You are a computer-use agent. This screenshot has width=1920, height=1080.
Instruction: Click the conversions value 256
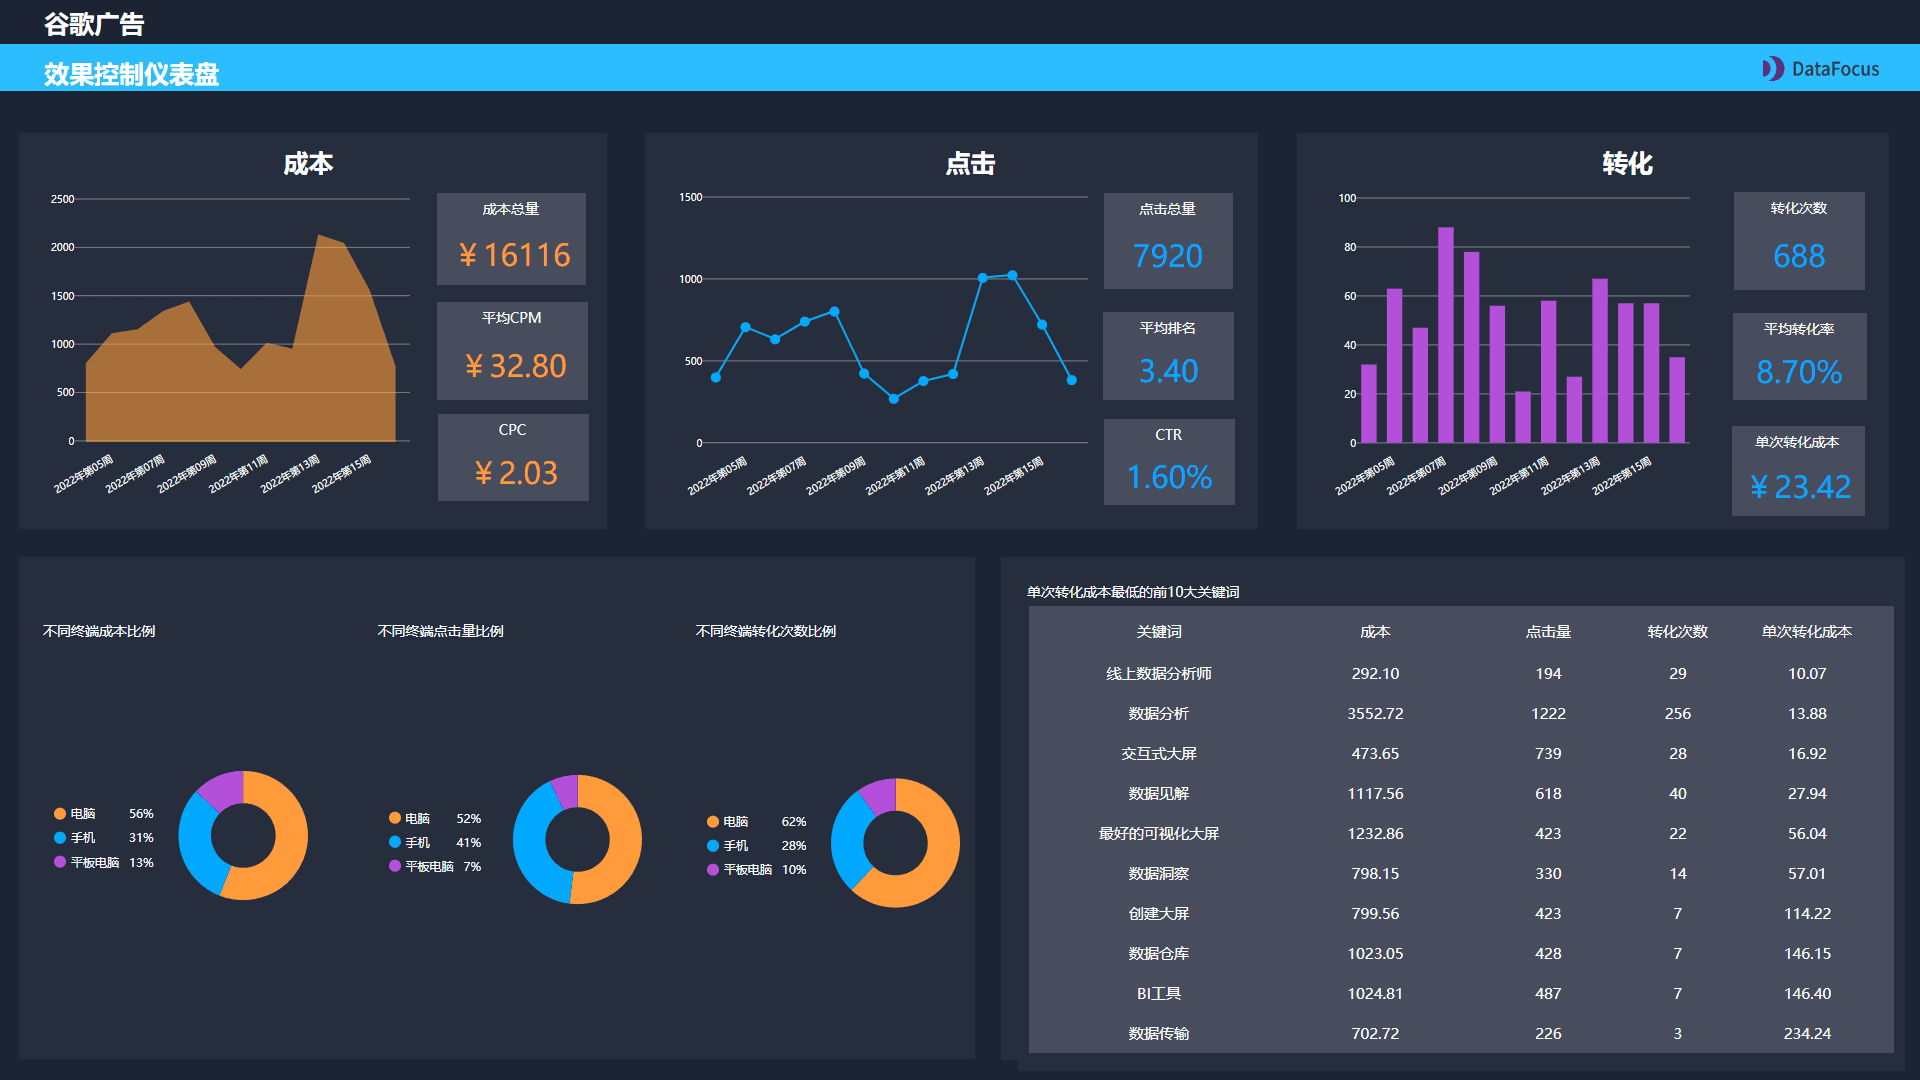click(1678, 713)
